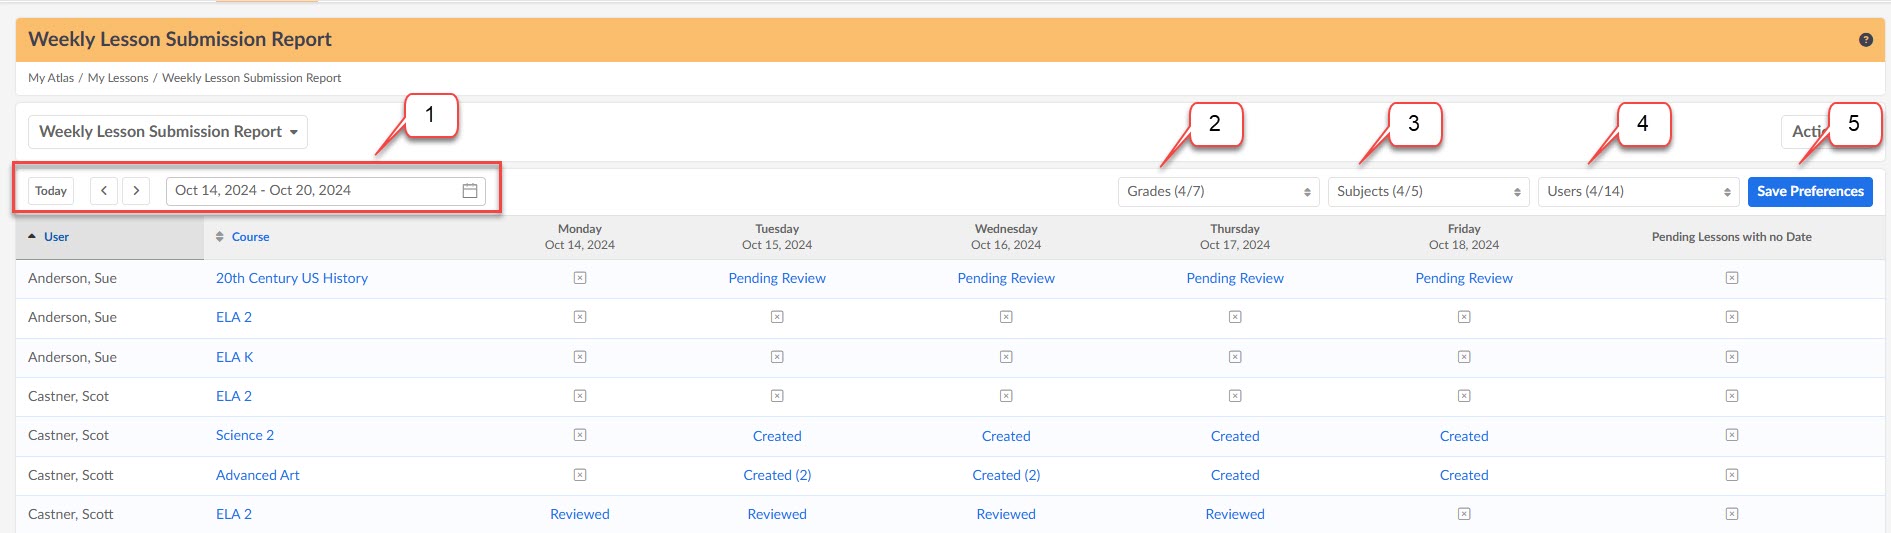This screenshot has width=1891, height=533.
Task: Click Thursday x icon for Anderson ELA 2
Action: 1235,317
